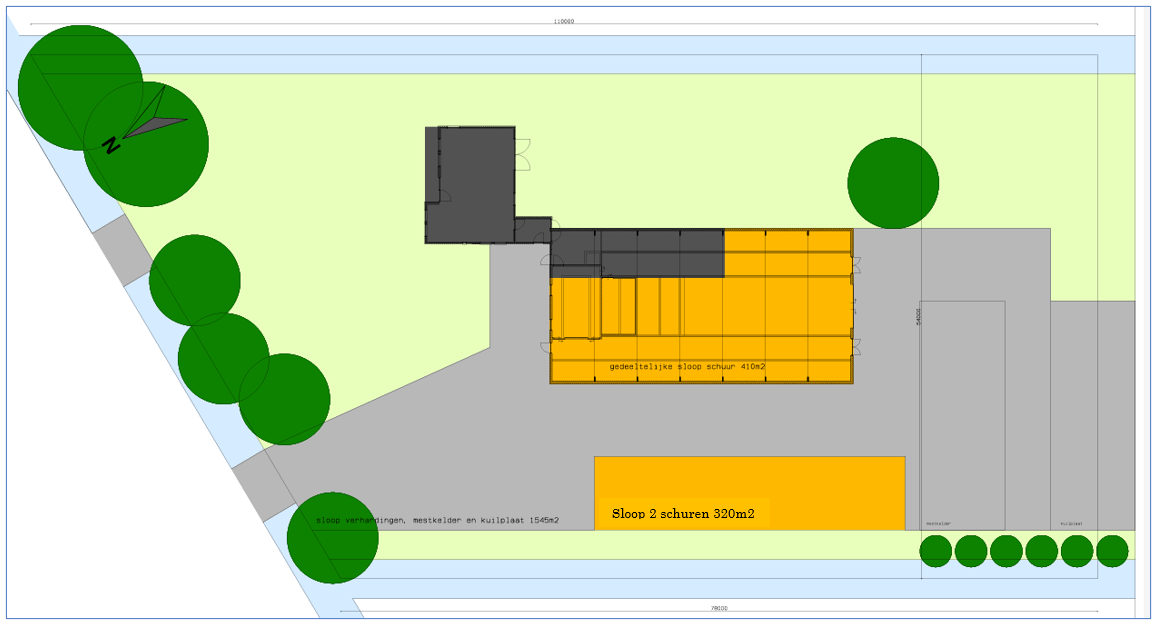Click the 110000 dimension value at top

click(563, 21)
